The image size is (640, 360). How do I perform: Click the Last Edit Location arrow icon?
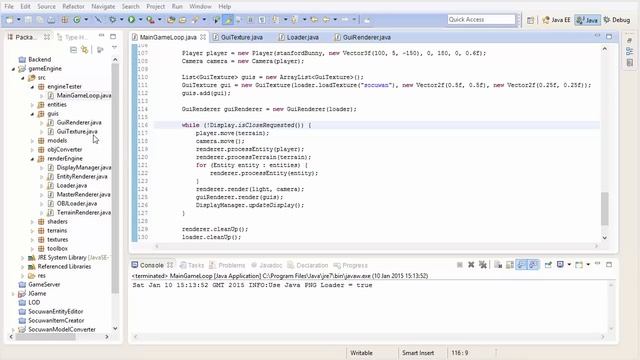tap(314, 20)
